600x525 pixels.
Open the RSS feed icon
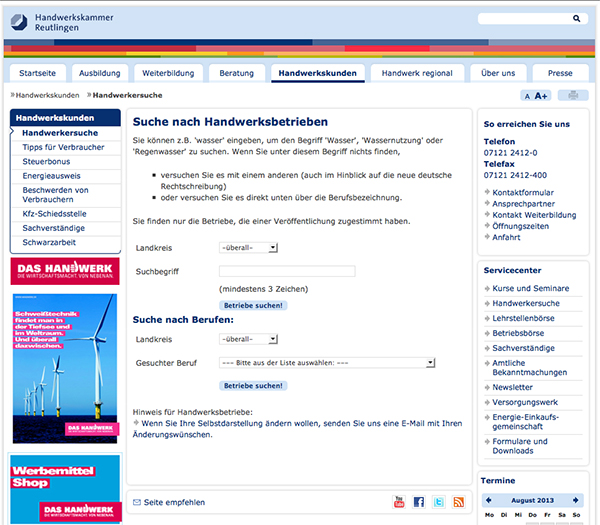[459, 502]
